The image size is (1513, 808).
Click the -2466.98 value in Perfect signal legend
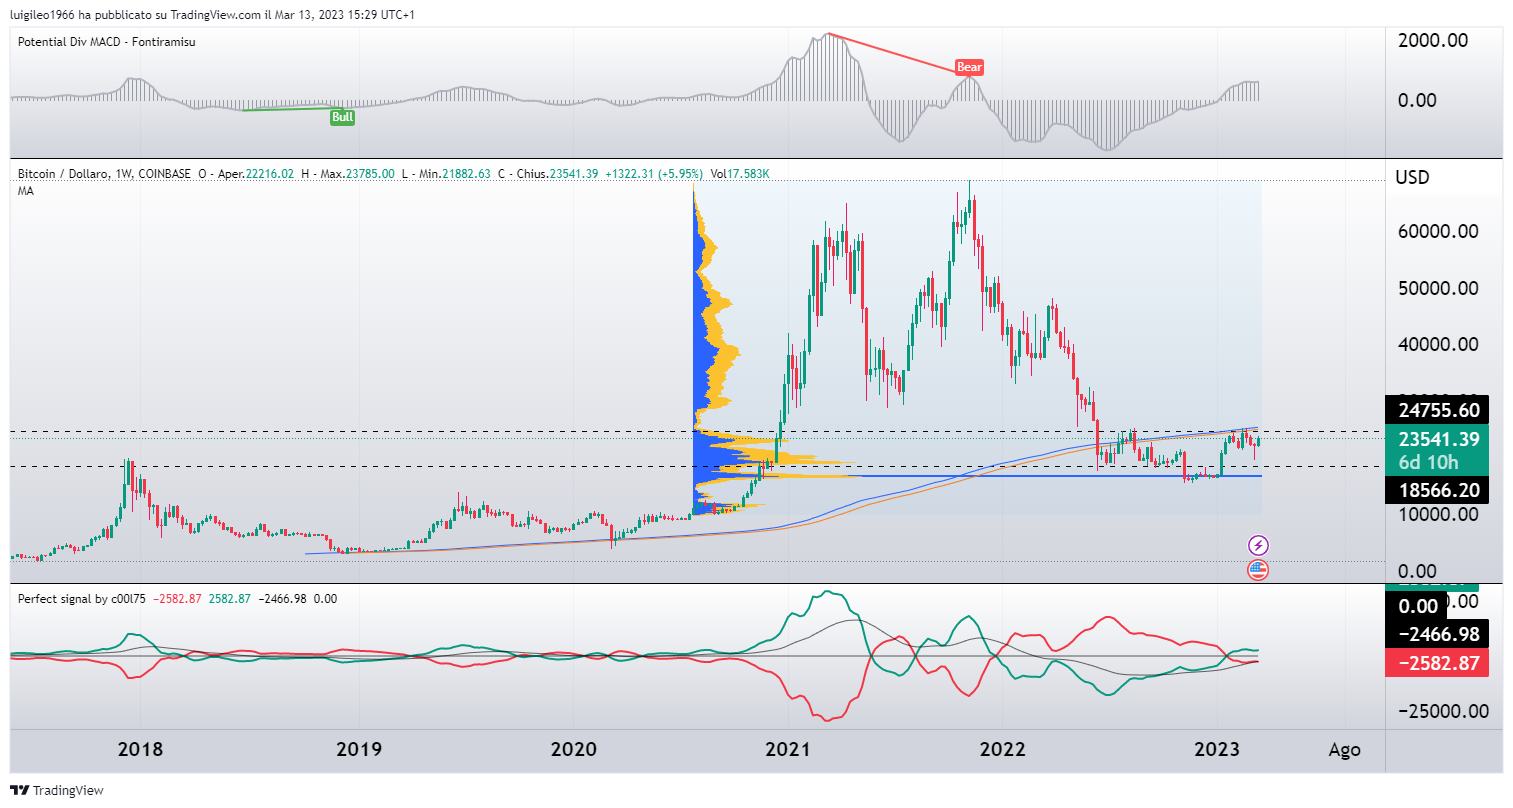click(282, 599)
